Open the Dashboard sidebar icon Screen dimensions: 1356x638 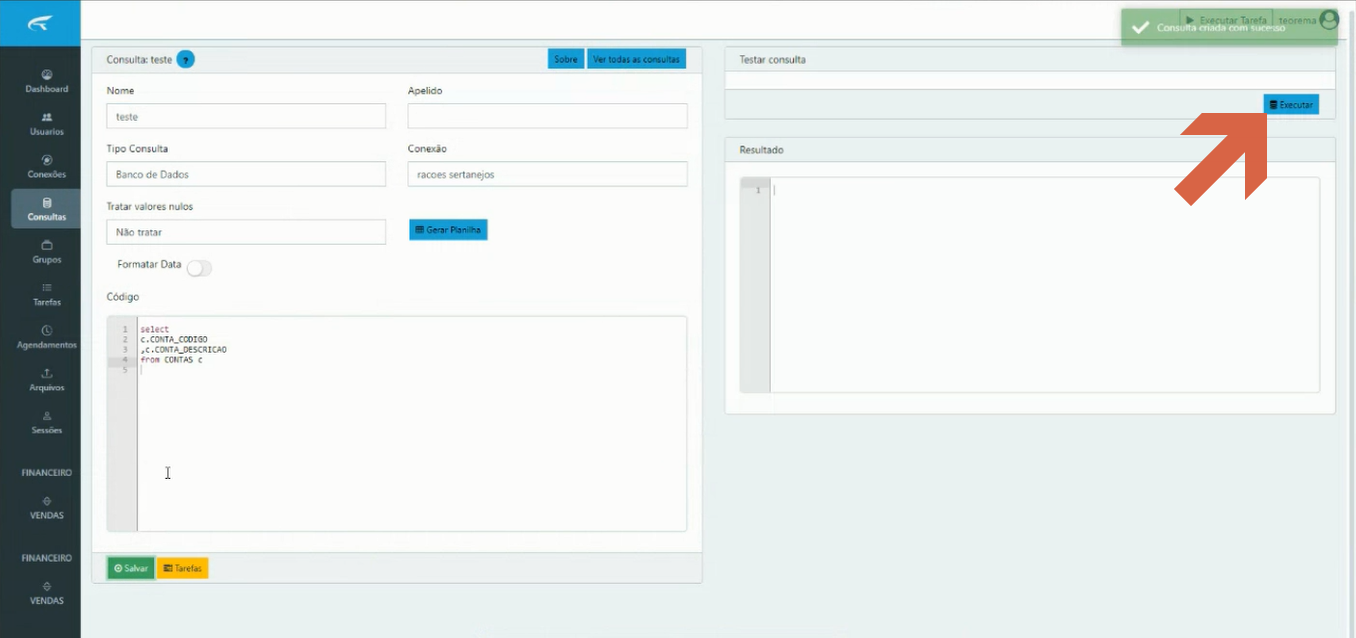click(47, 75)
